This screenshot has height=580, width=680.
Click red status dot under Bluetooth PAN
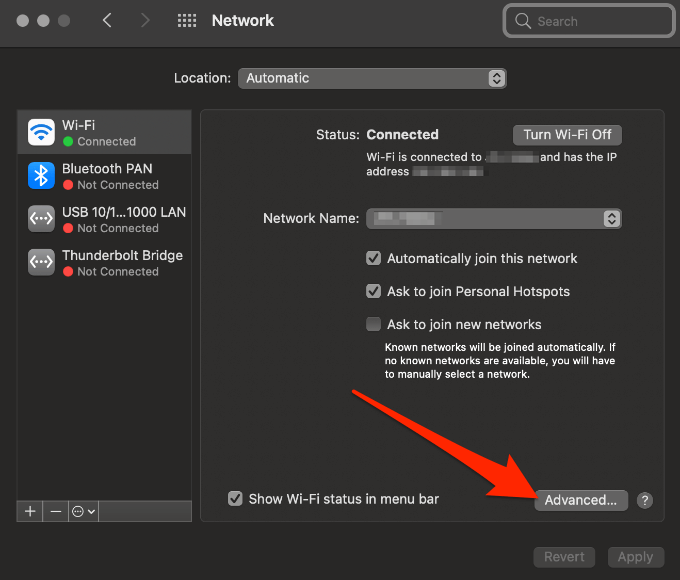(x=68, y=185)
